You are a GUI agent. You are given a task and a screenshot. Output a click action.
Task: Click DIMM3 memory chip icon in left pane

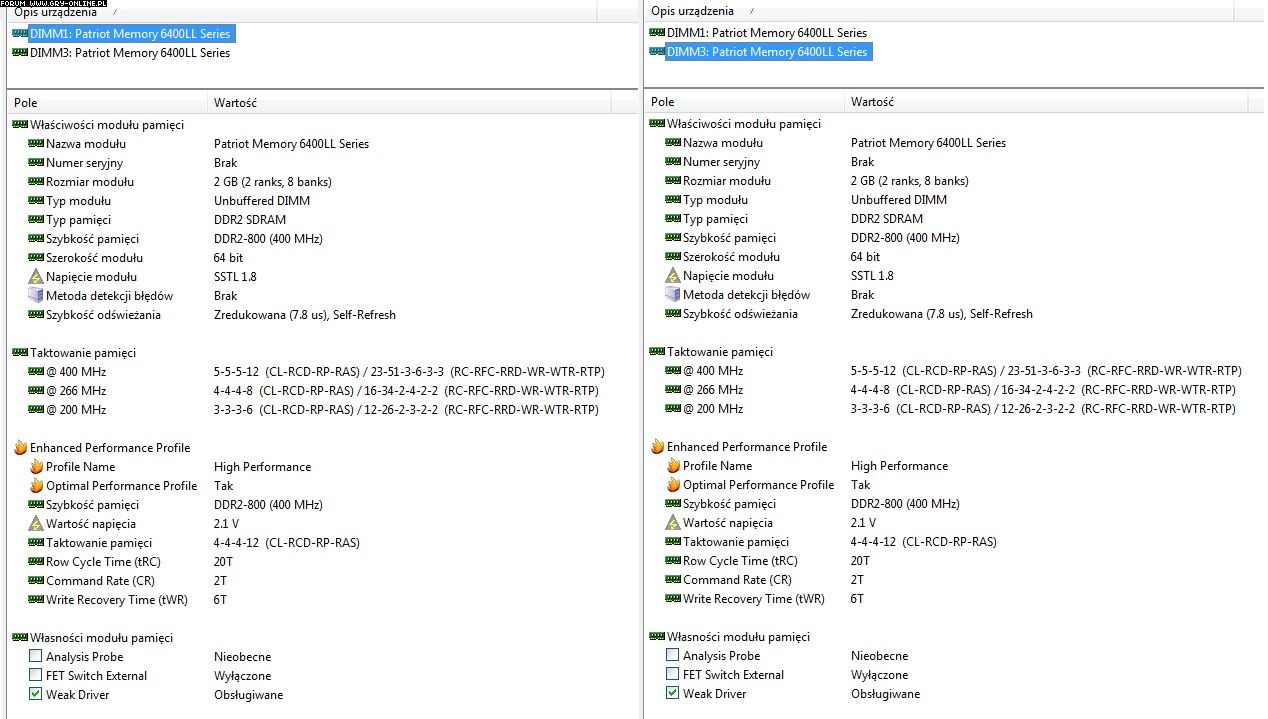point(20,52)
